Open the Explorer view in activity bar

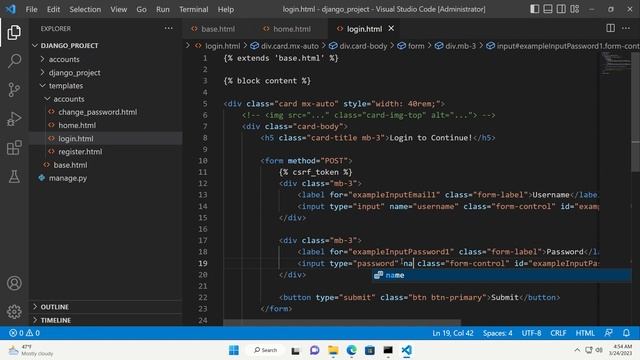14,33
